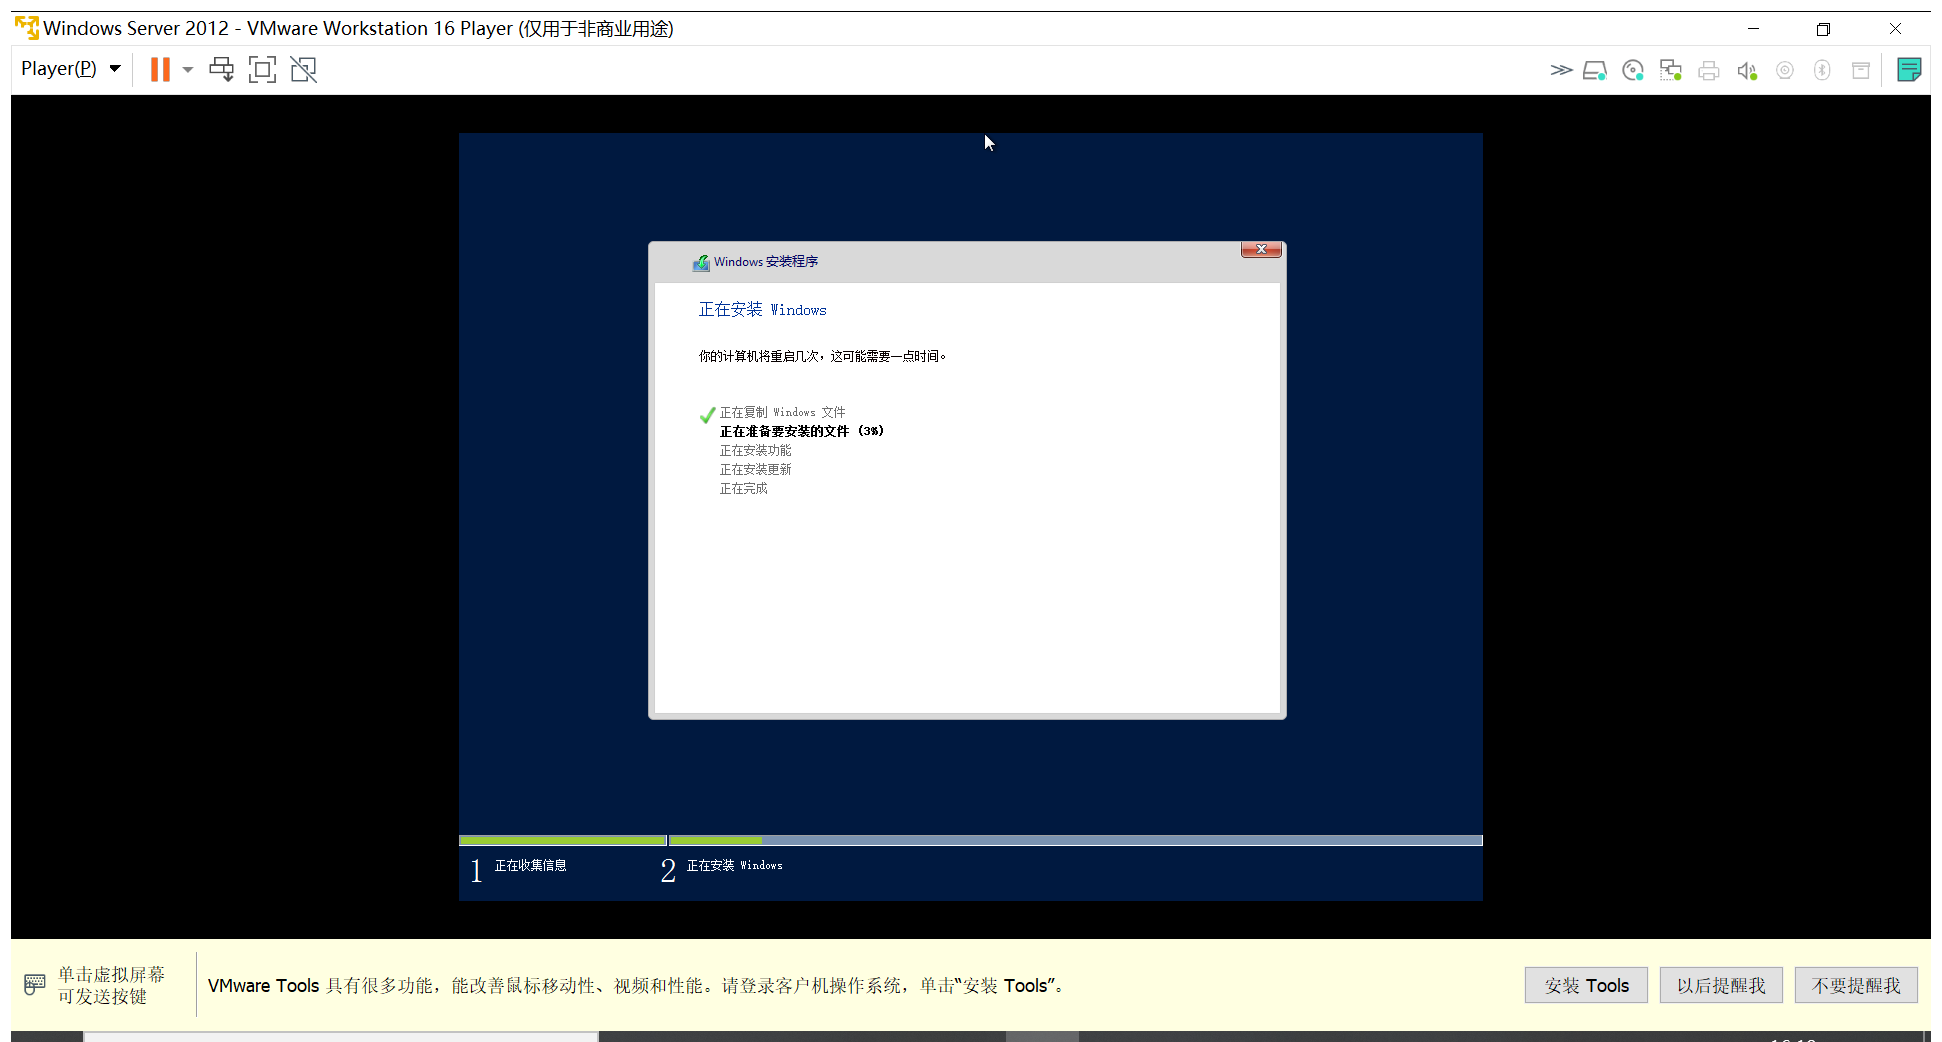The image size is (1942, 1042).
Task: Open the hard disk device status icon
Action: tap(1595, 70)
